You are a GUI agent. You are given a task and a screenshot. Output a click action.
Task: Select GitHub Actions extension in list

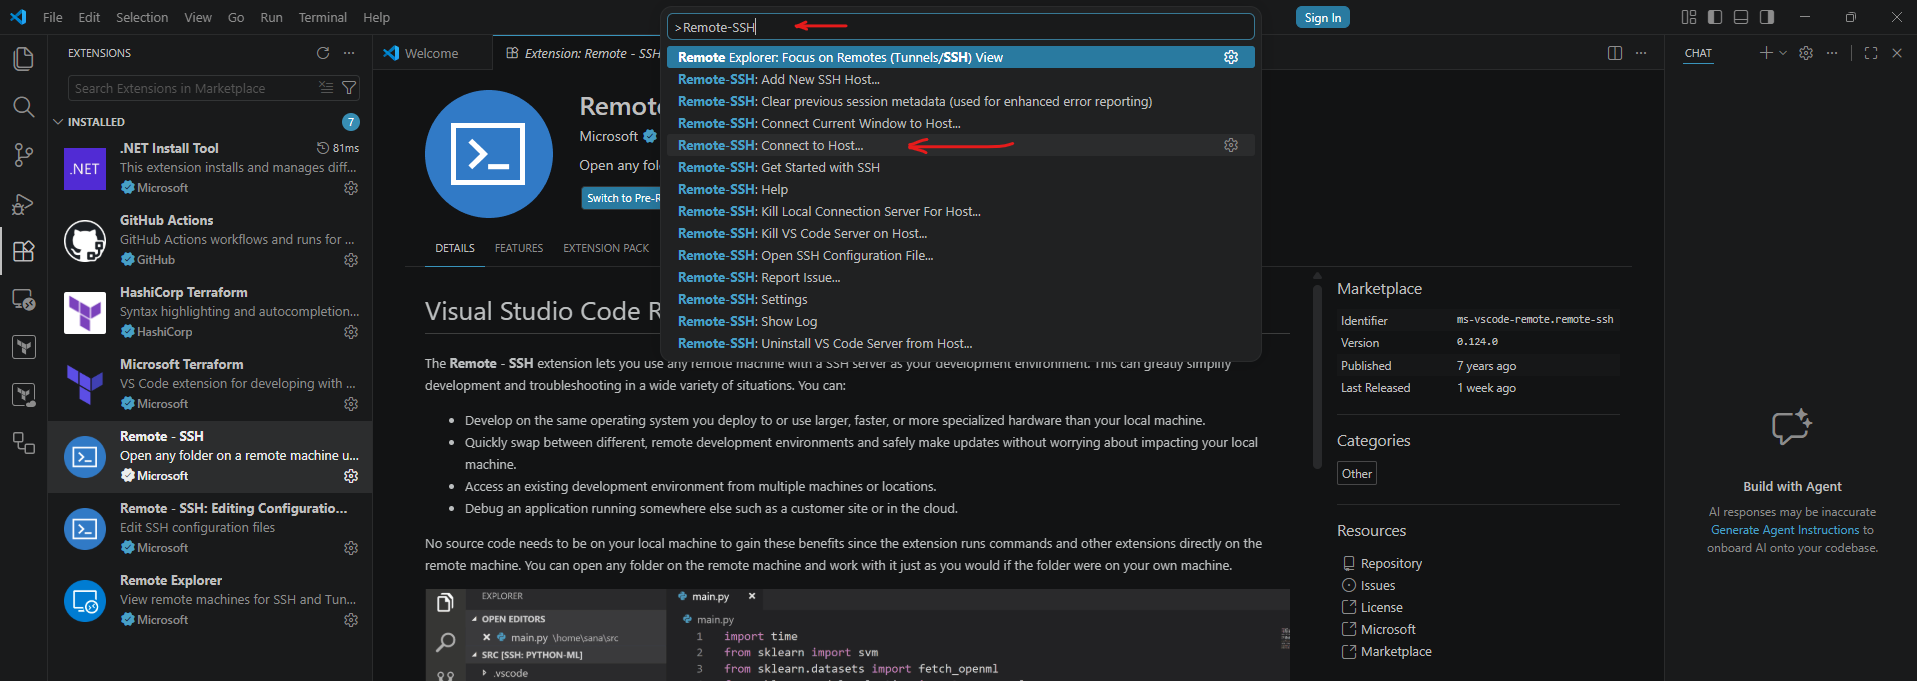coord(210,240)
